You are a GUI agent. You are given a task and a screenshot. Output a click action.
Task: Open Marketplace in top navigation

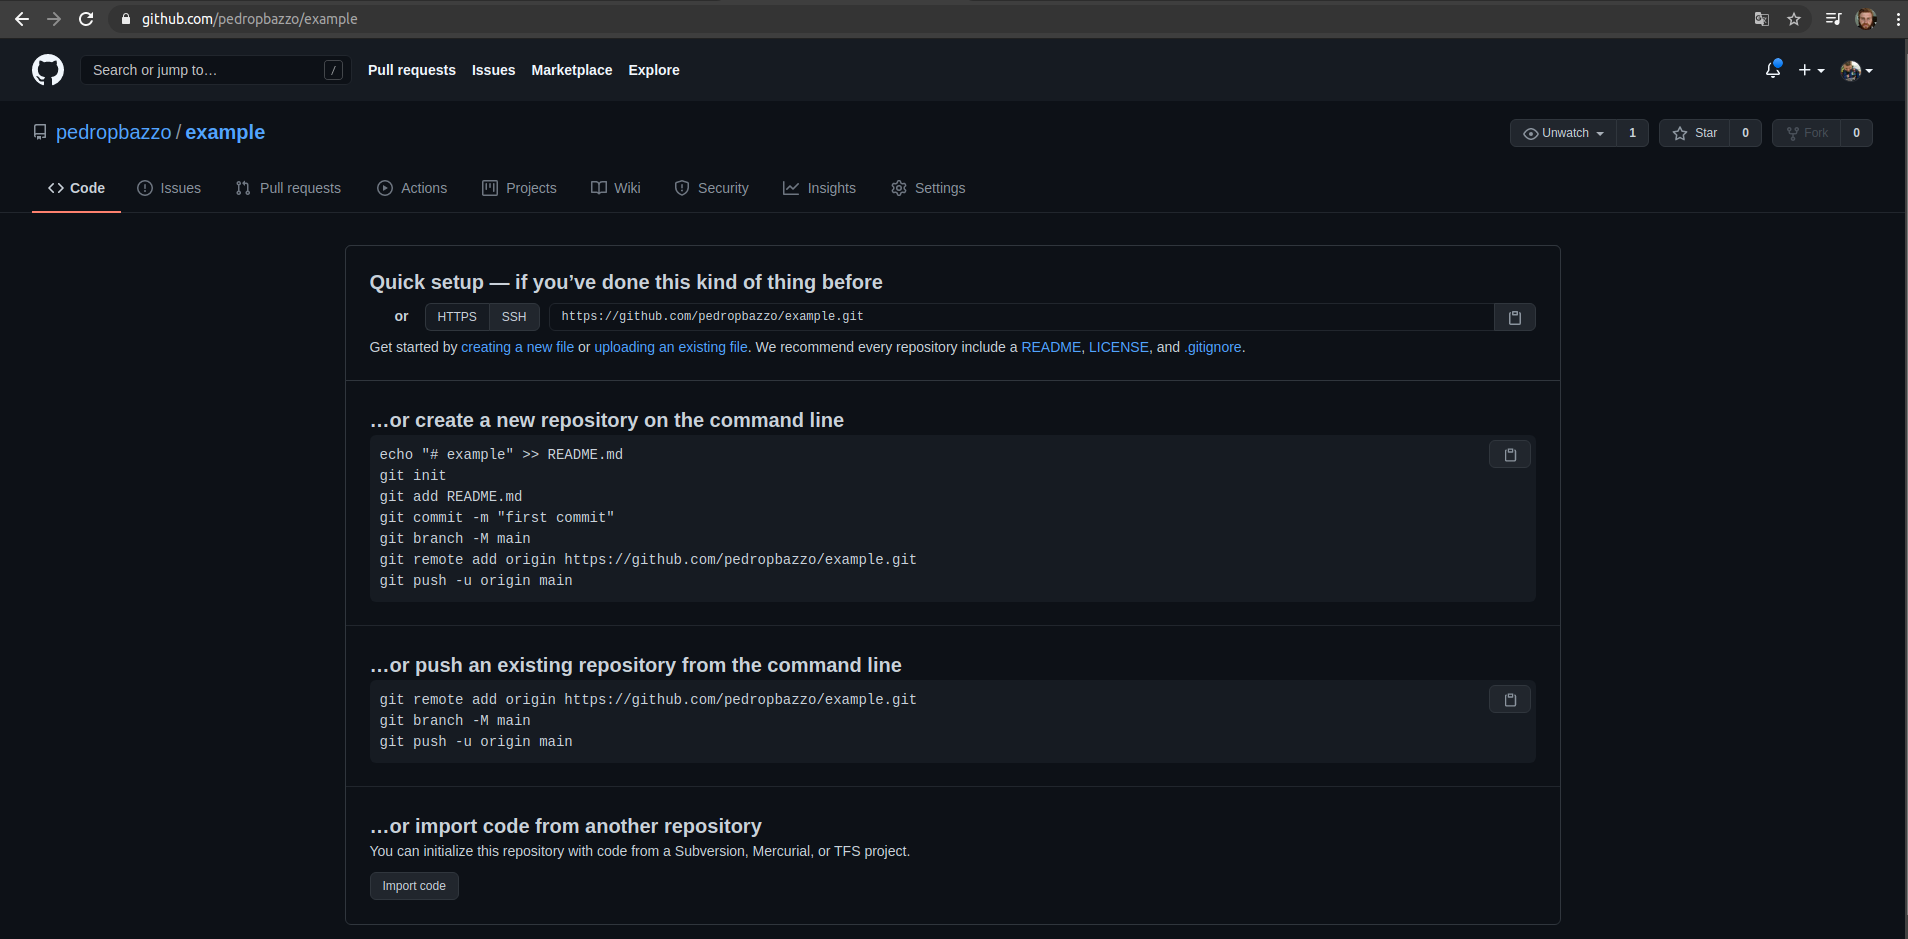point(572,70)
